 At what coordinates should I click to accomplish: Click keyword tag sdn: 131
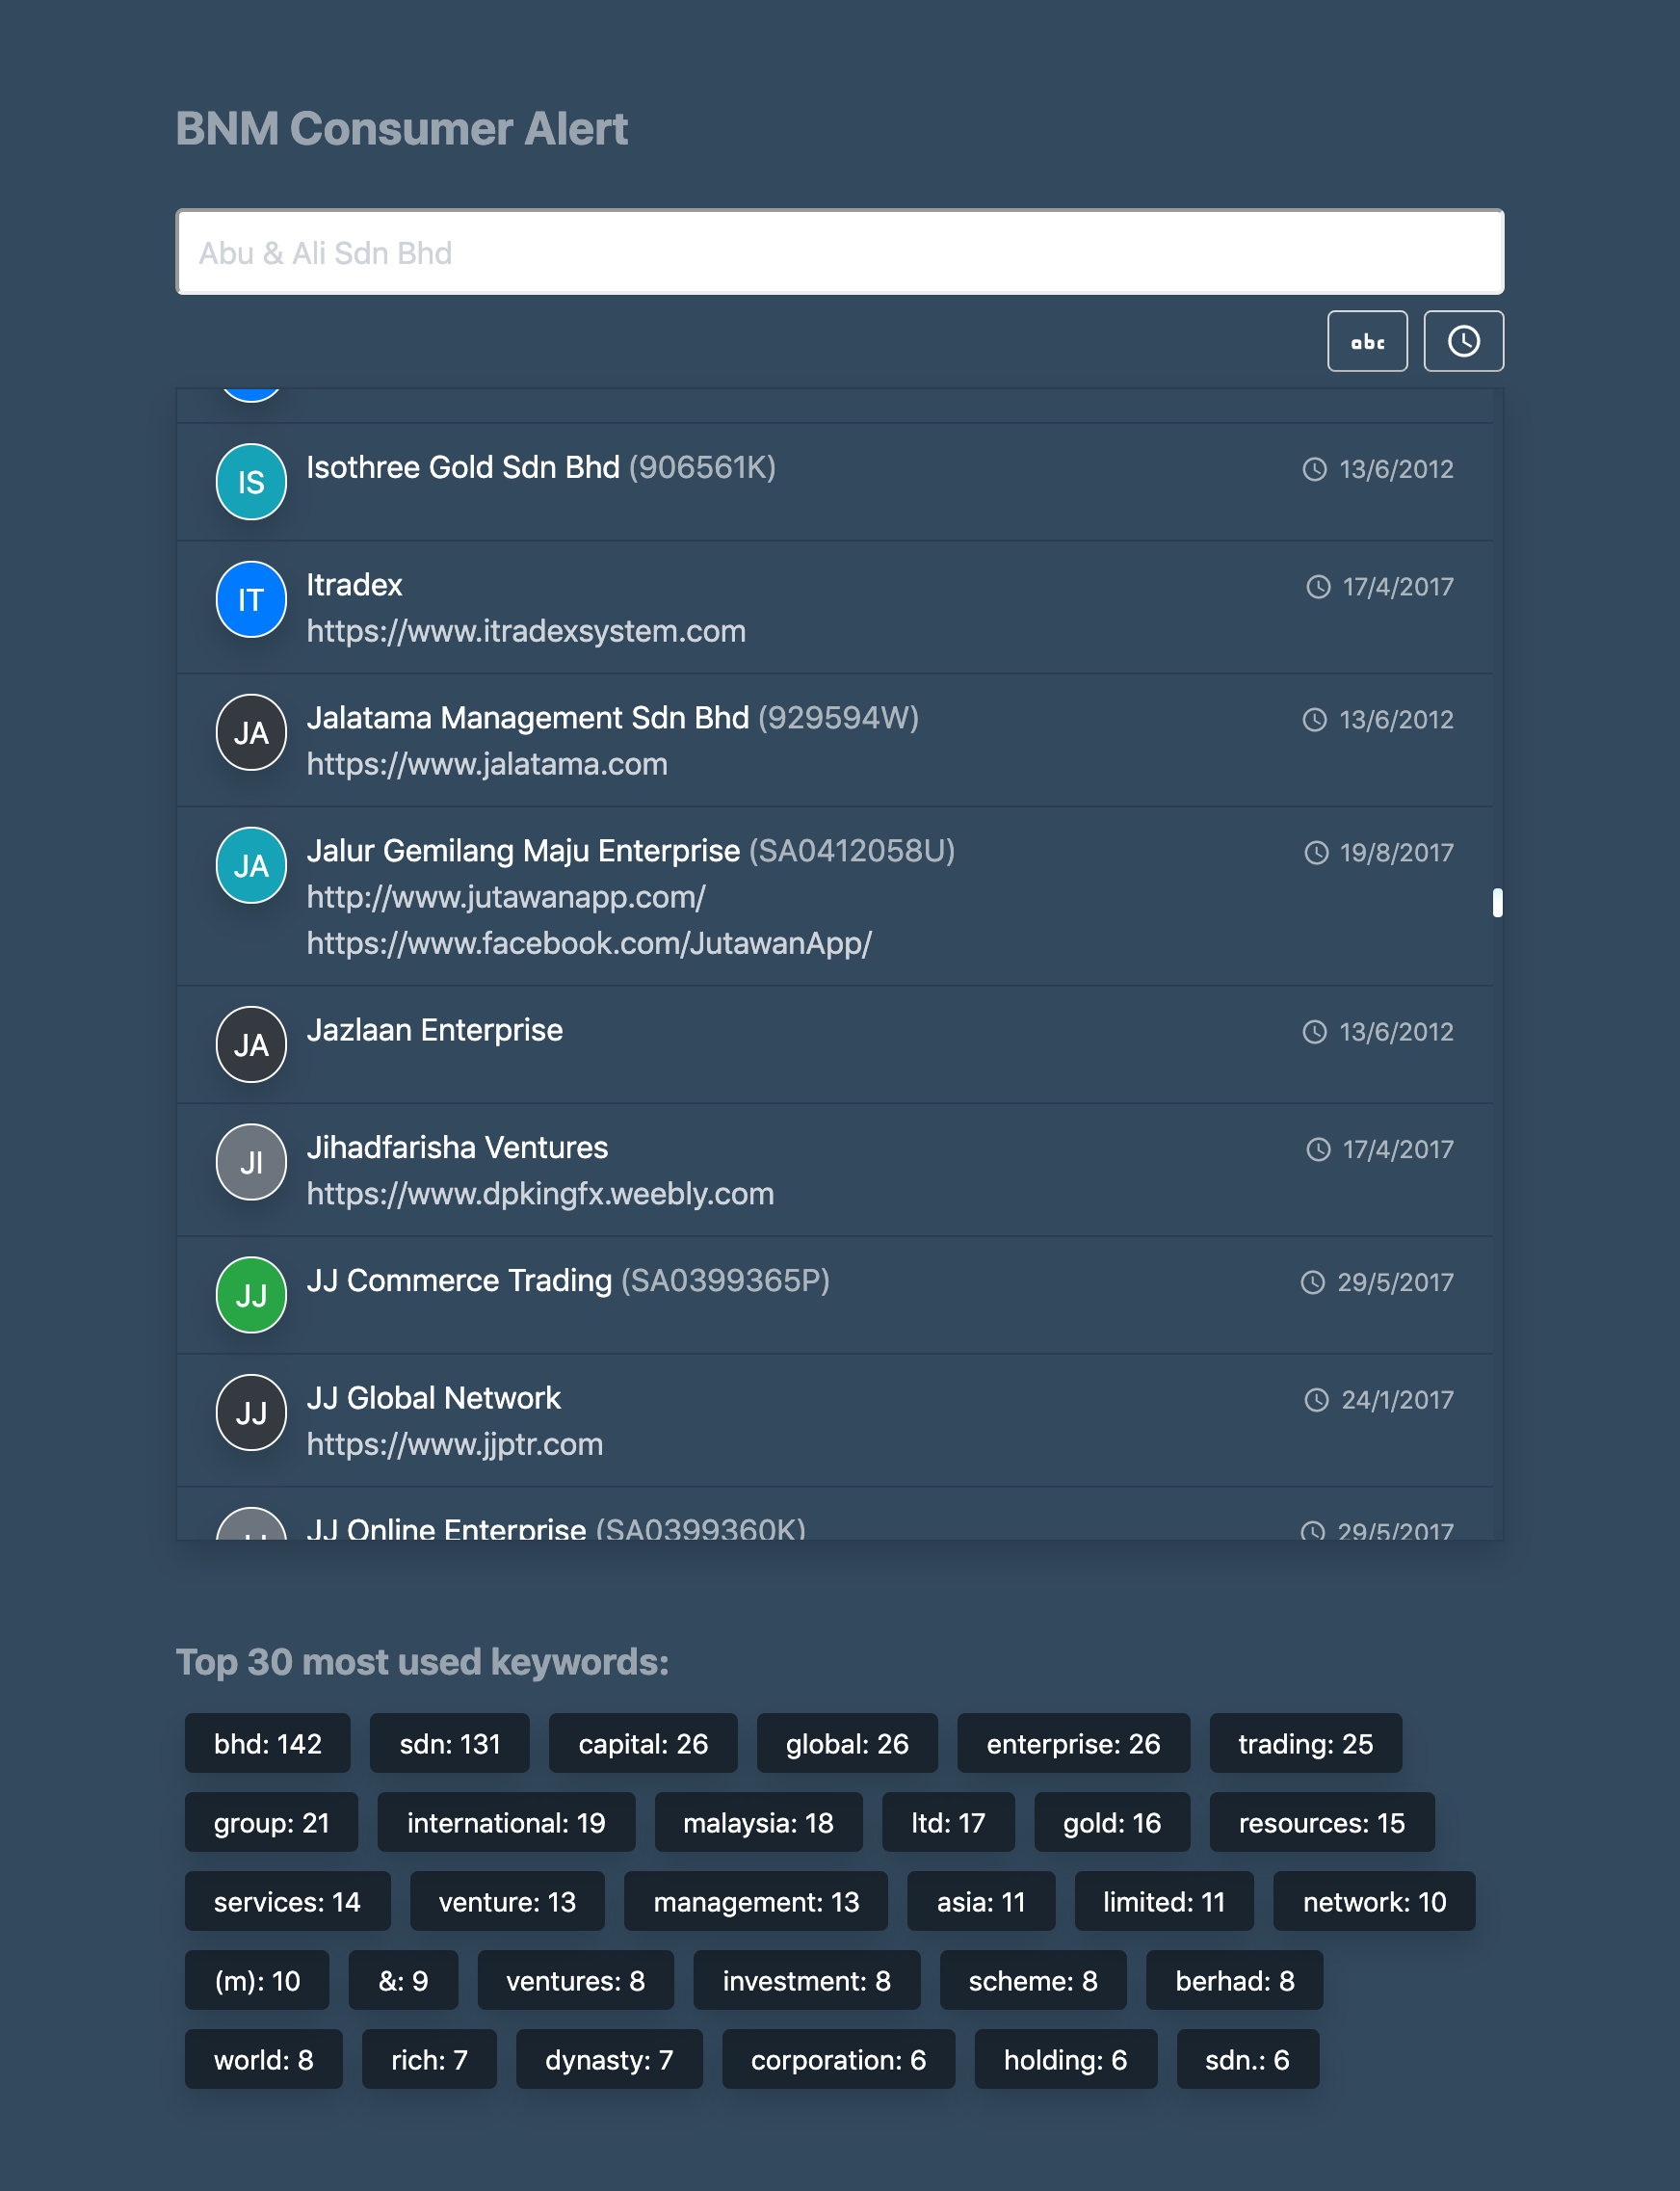[449, 1743]
